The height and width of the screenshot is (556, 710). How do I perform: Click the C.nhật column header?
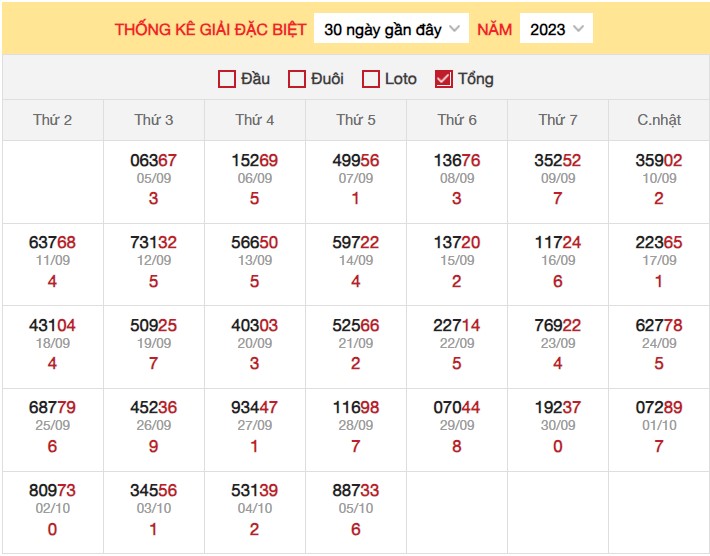click(x=659, y=120)
